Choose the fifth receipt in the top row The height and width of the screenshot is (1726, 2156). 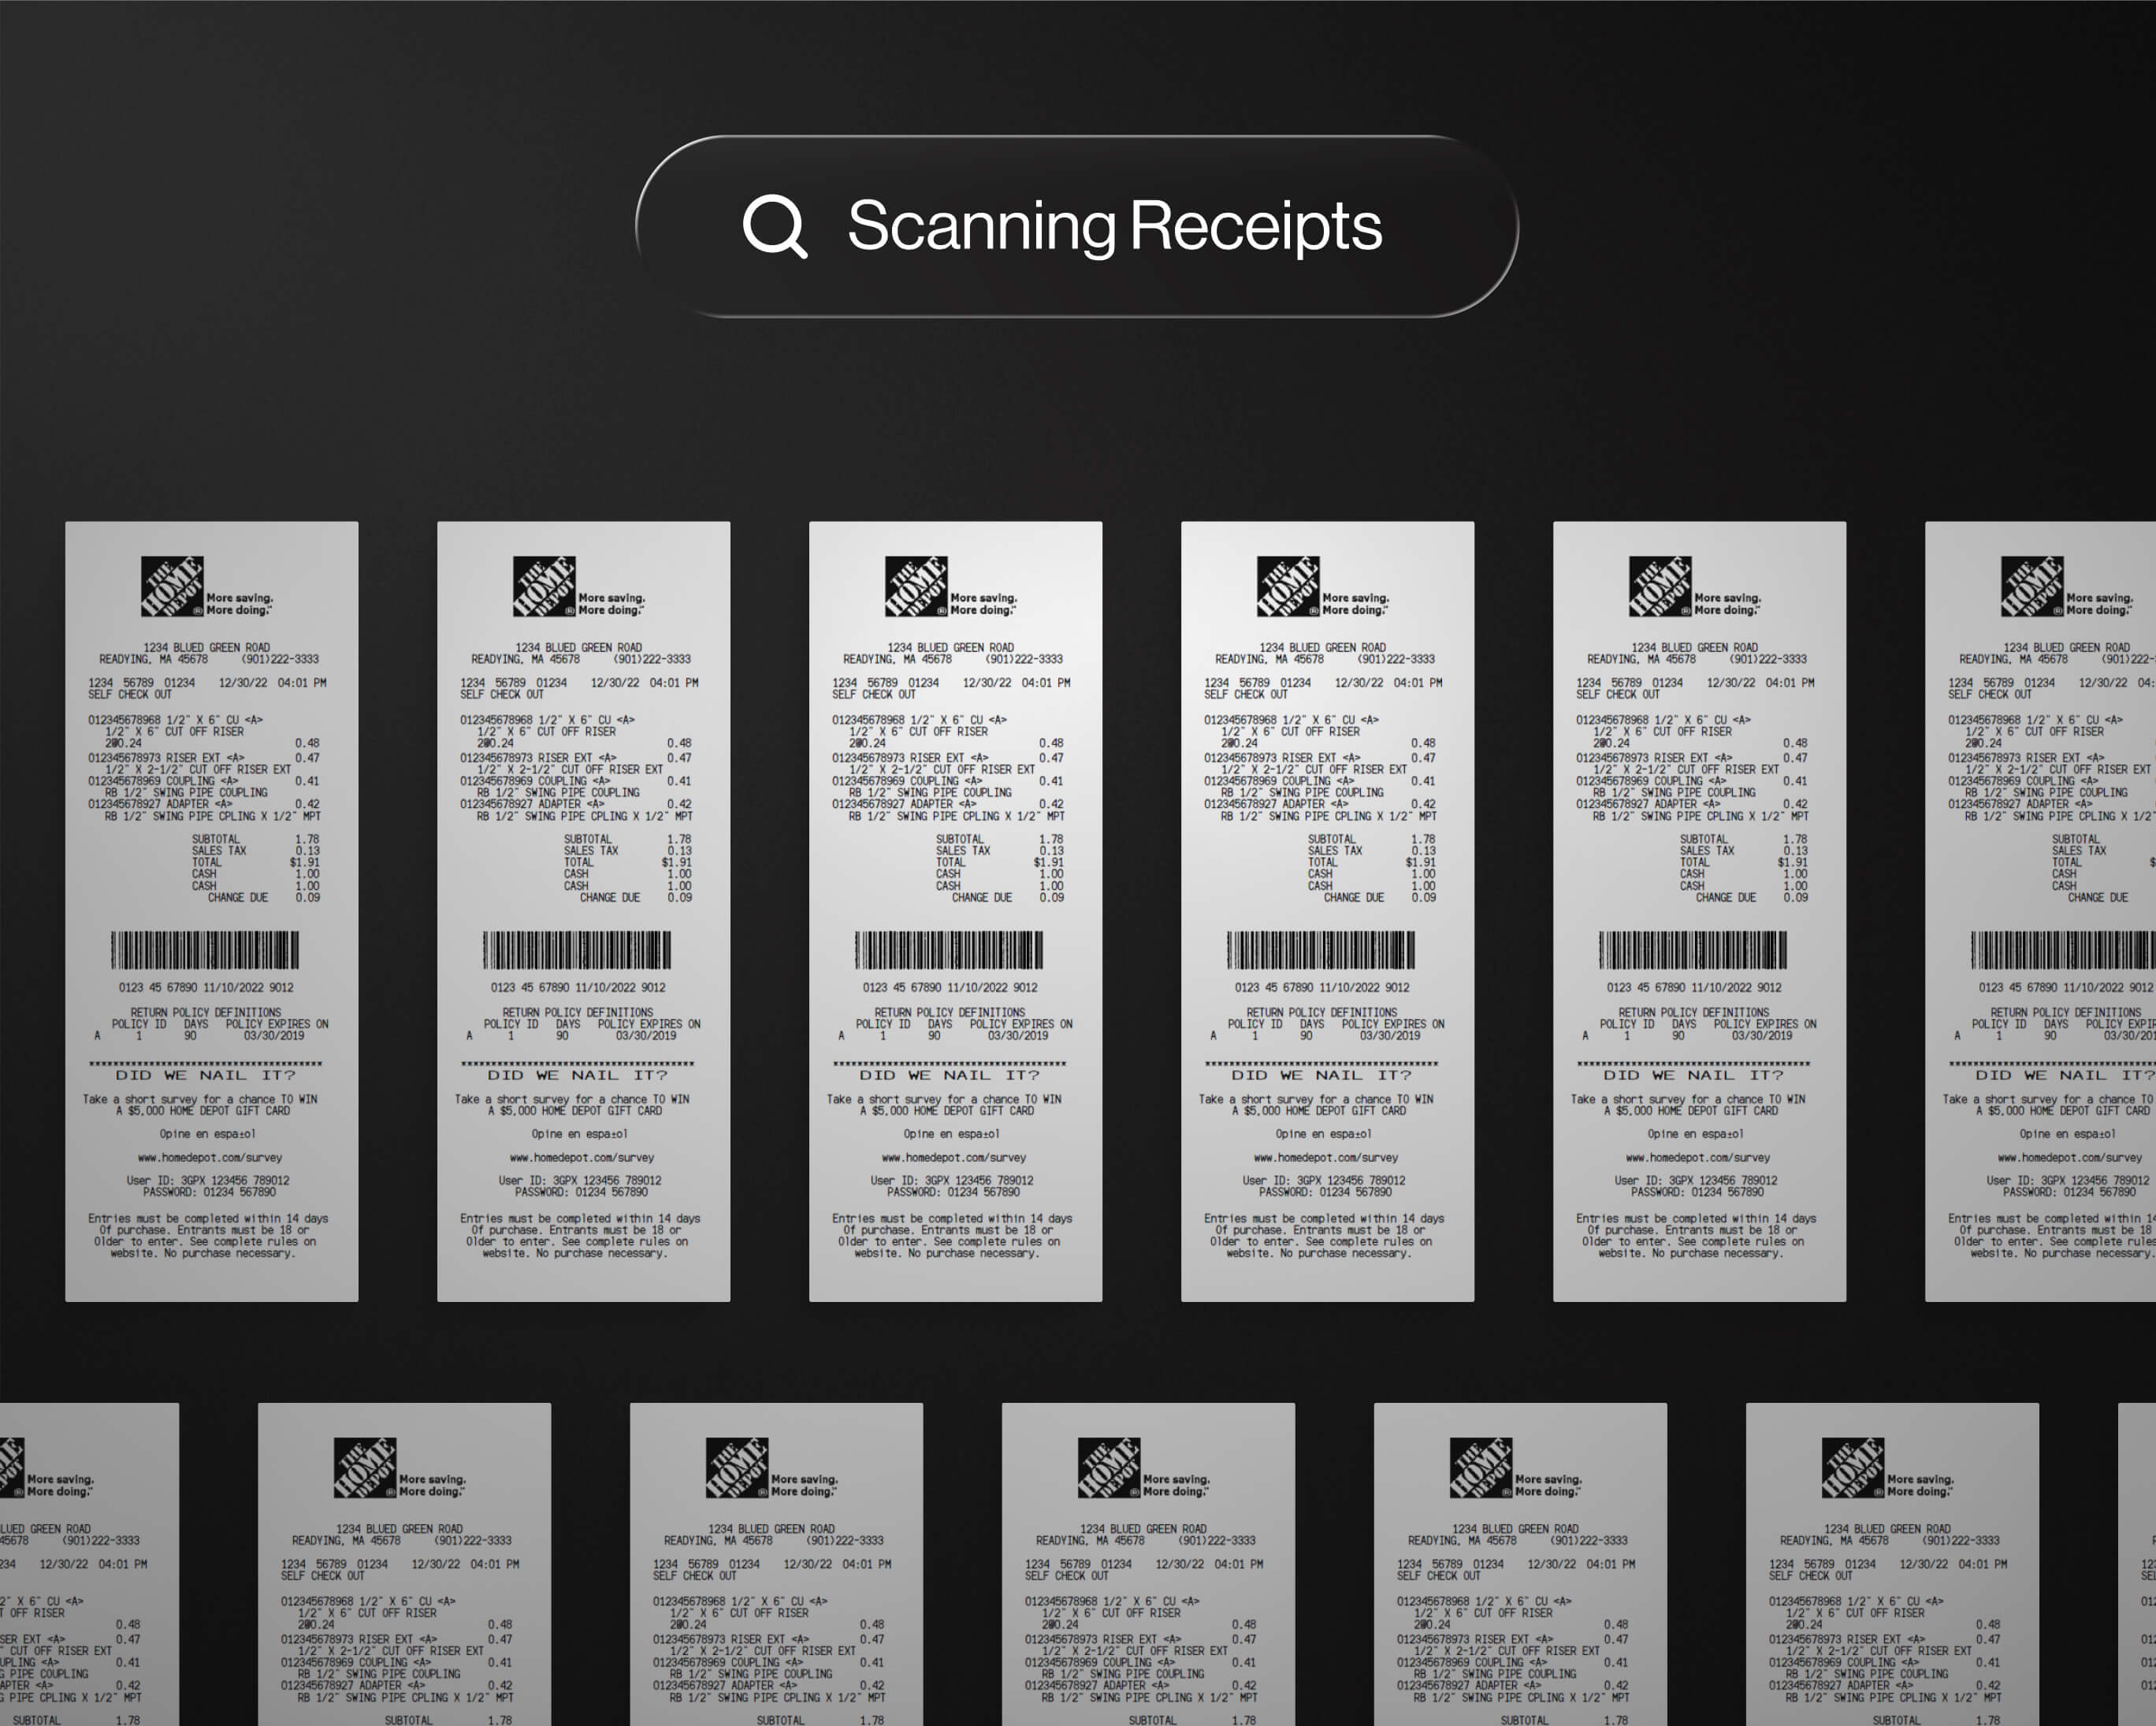[x=1700, y=911]
